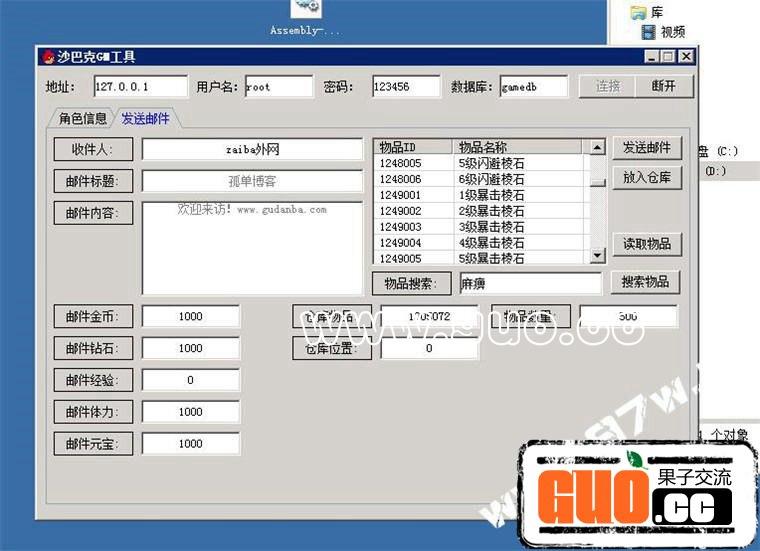Click the 物品名称 column header
Image resolution: width=760 pixels, height=551 pixels.
click(517, 147)
